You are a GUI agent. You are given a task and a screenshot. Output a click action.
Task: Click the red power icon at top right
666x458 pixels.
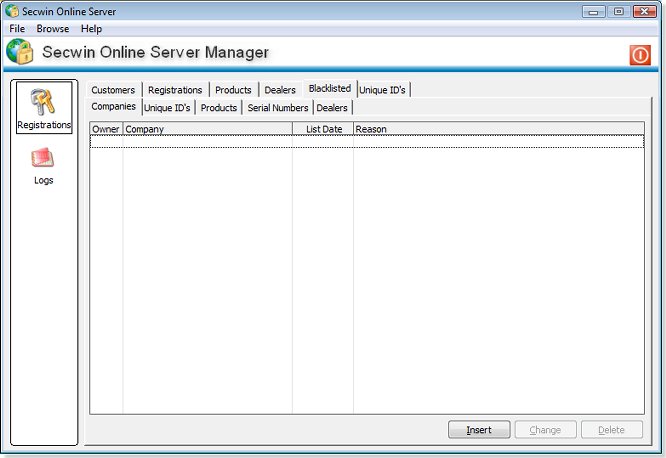click(640, 55)
